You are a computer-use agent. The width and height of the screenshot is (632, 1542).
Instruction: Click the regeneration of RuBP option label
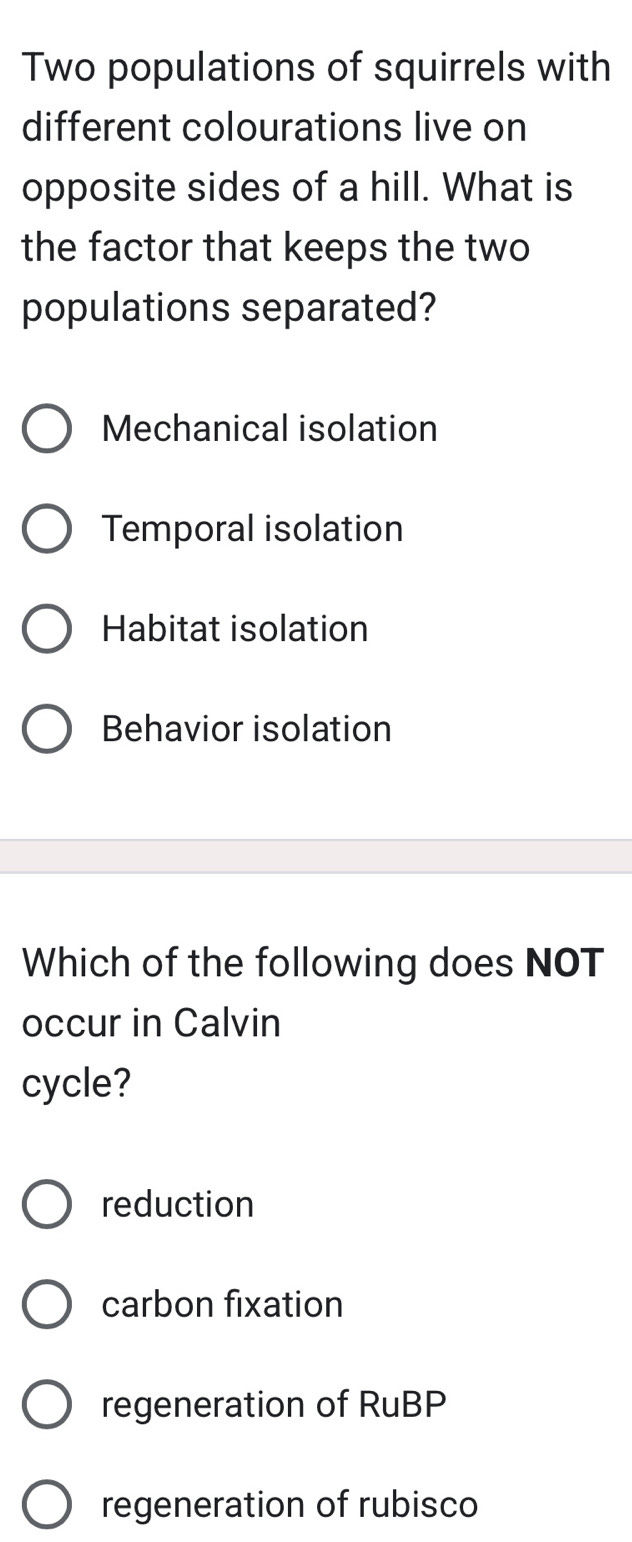[x=273, y=1404]
